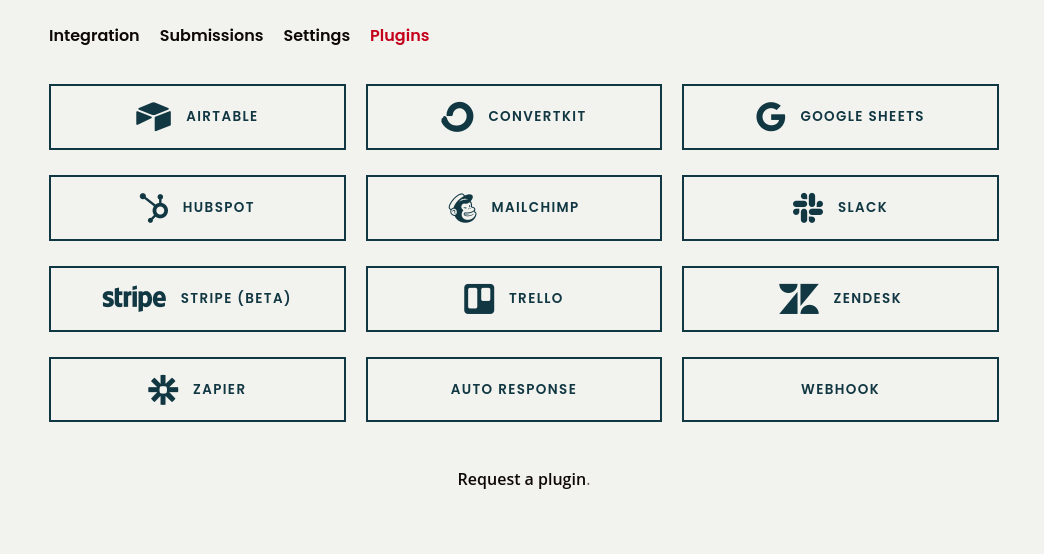This screenshot has width=1044, height=554.
Task: Open the Integration tab
Action: coord(94,36)
